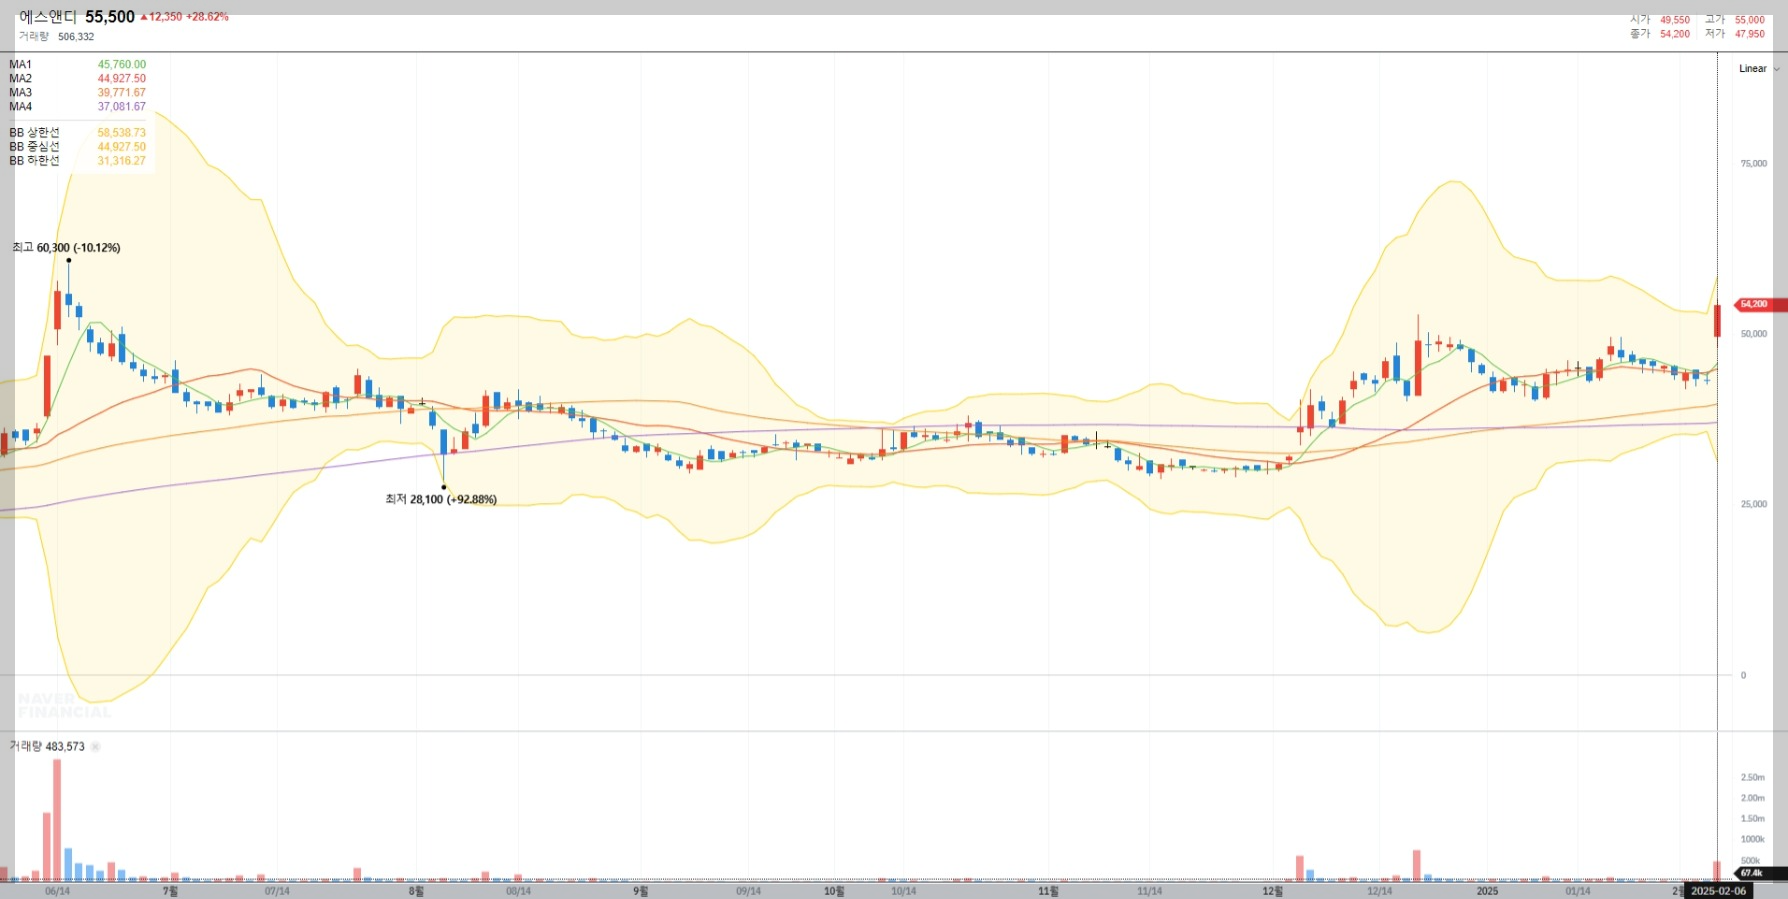Click the 10월 month axis label
Image resolution: width=1788 pixels, height=899 pixels.
tap(834, 891)
